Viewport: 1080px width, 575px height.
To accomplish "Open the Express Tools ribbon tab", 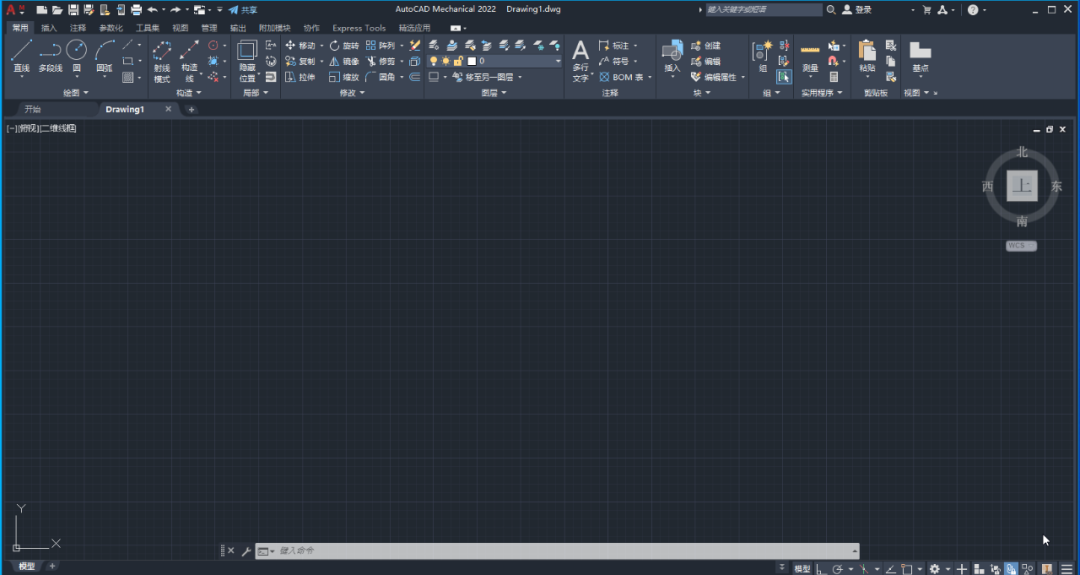I will [x=358, y=28].
